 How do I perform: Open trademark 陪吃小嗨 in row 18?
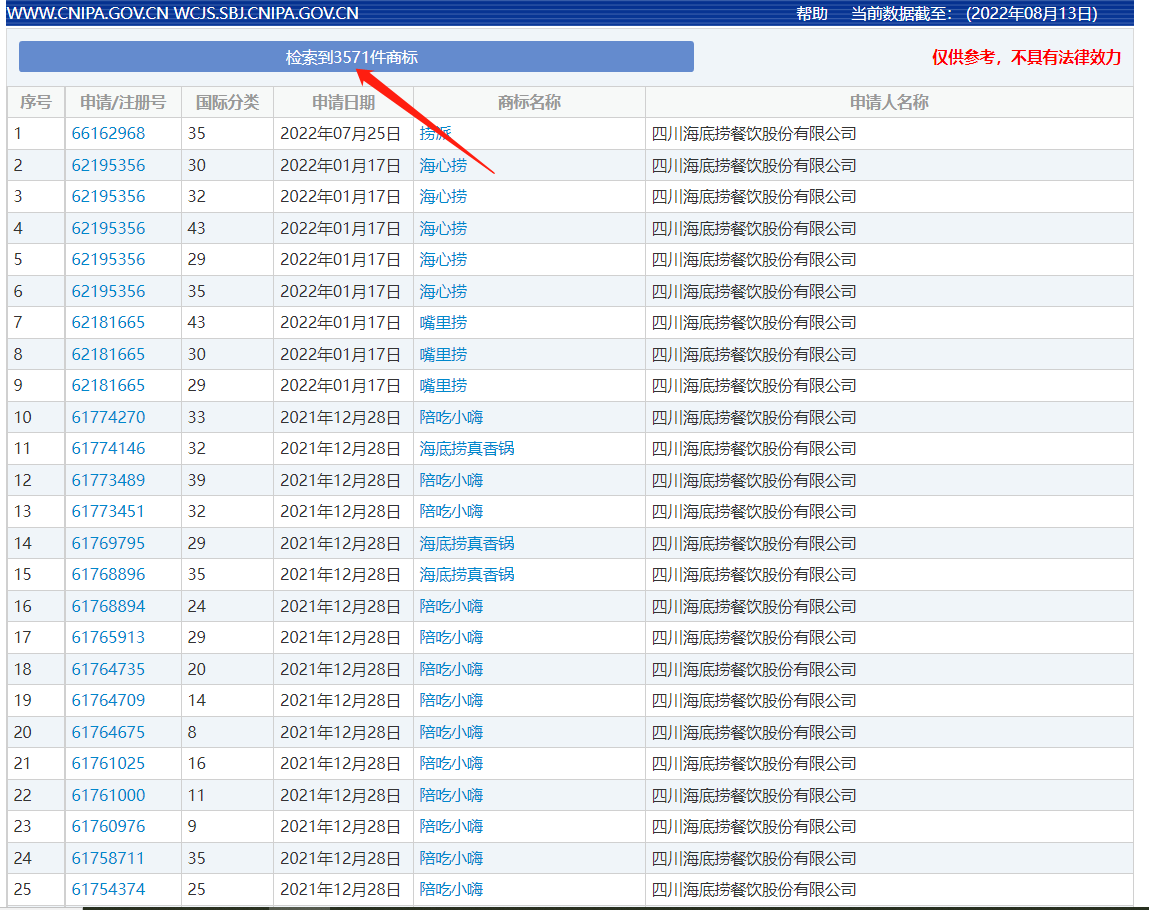click(x=451, y=669)
